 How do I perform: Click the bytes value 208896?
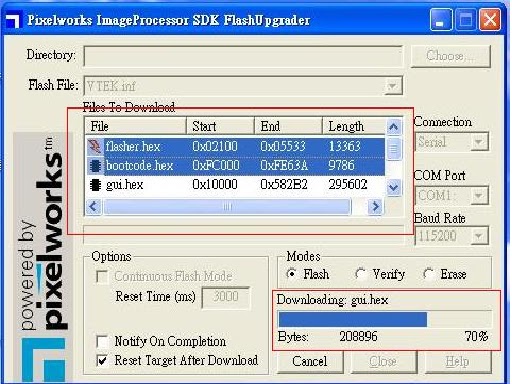coord(358,337)
